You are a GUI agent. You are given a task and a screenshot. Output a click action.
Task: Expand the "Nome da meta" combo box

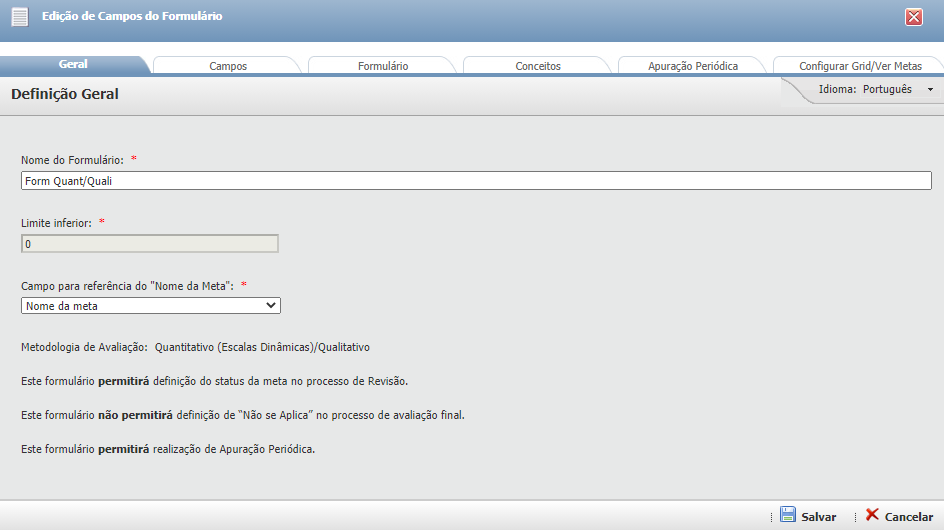point(150,306)
